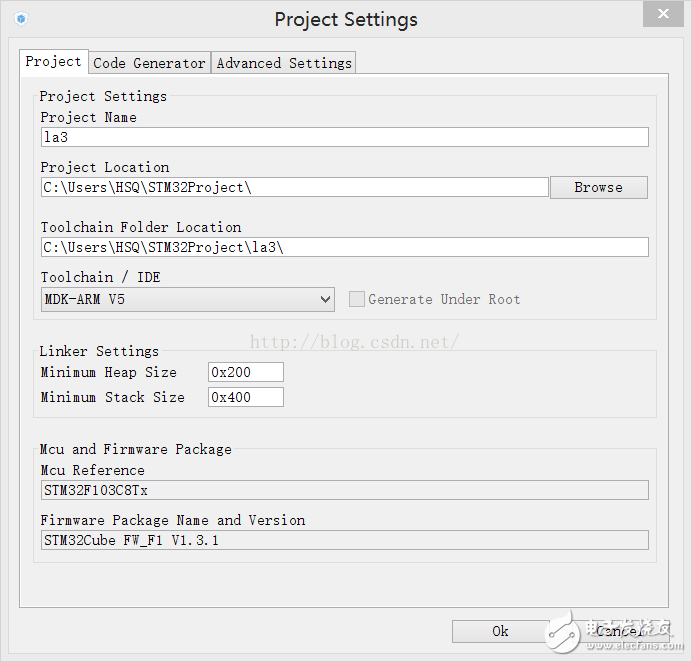The image size is (692, 662).
Task: Close the Project Settings dialog
Action: click(x=663, y=14)
